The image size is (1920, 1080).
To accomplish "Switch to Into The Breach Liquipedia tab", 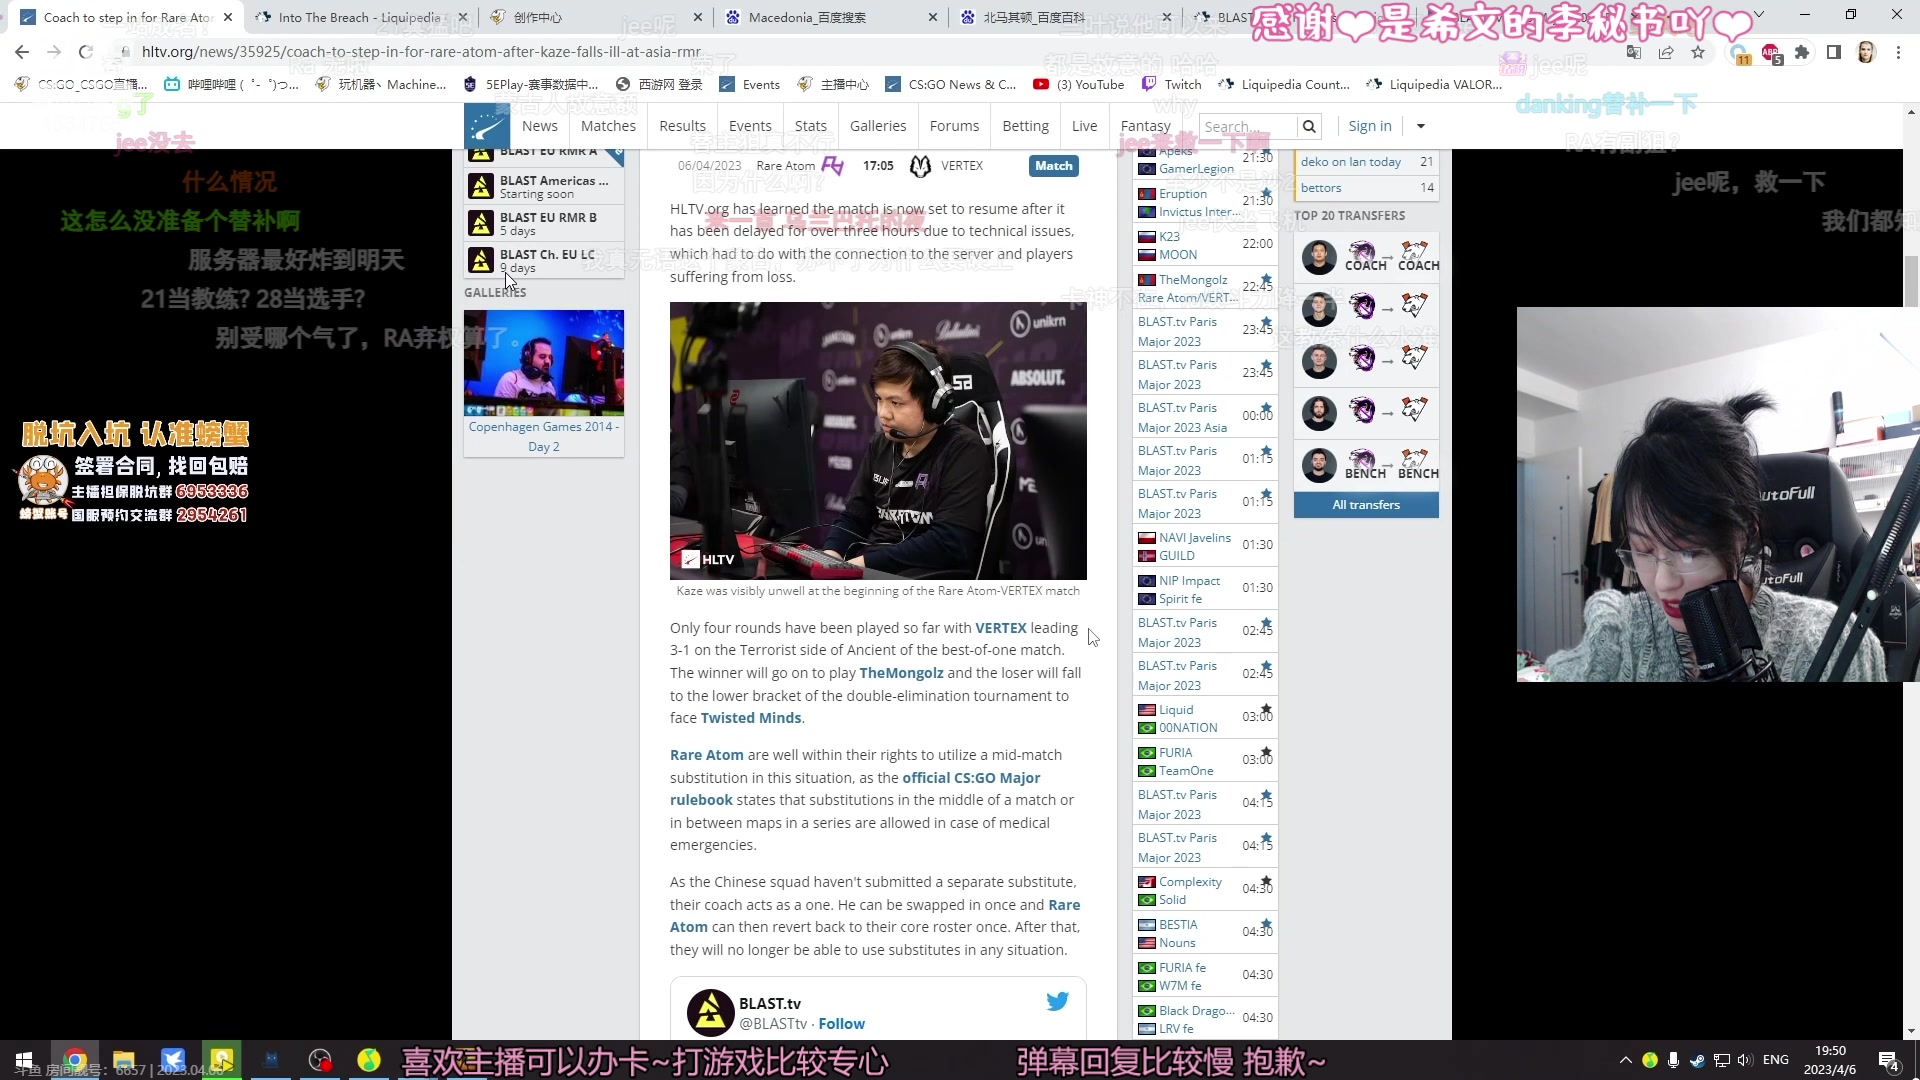I will click(x=359, y=17).
